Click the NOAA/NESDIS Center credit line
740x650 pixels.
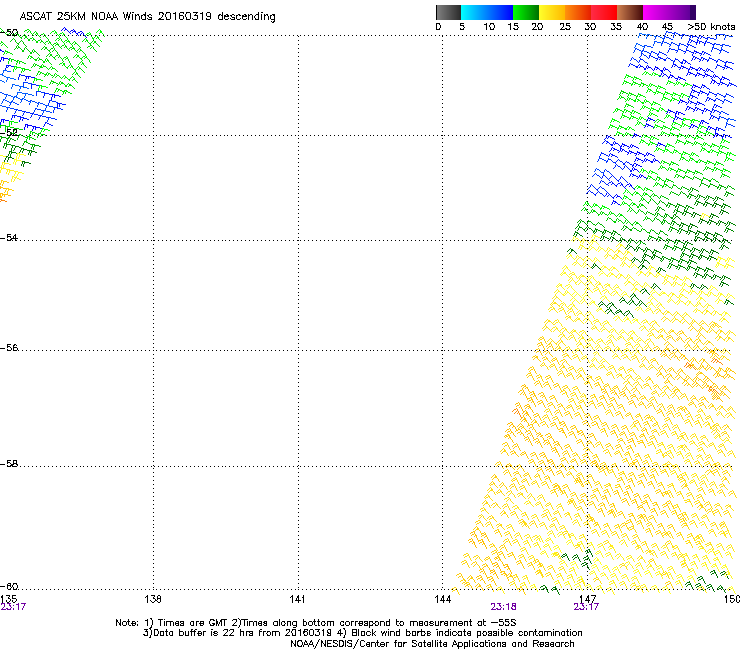(x=432, y=644)
